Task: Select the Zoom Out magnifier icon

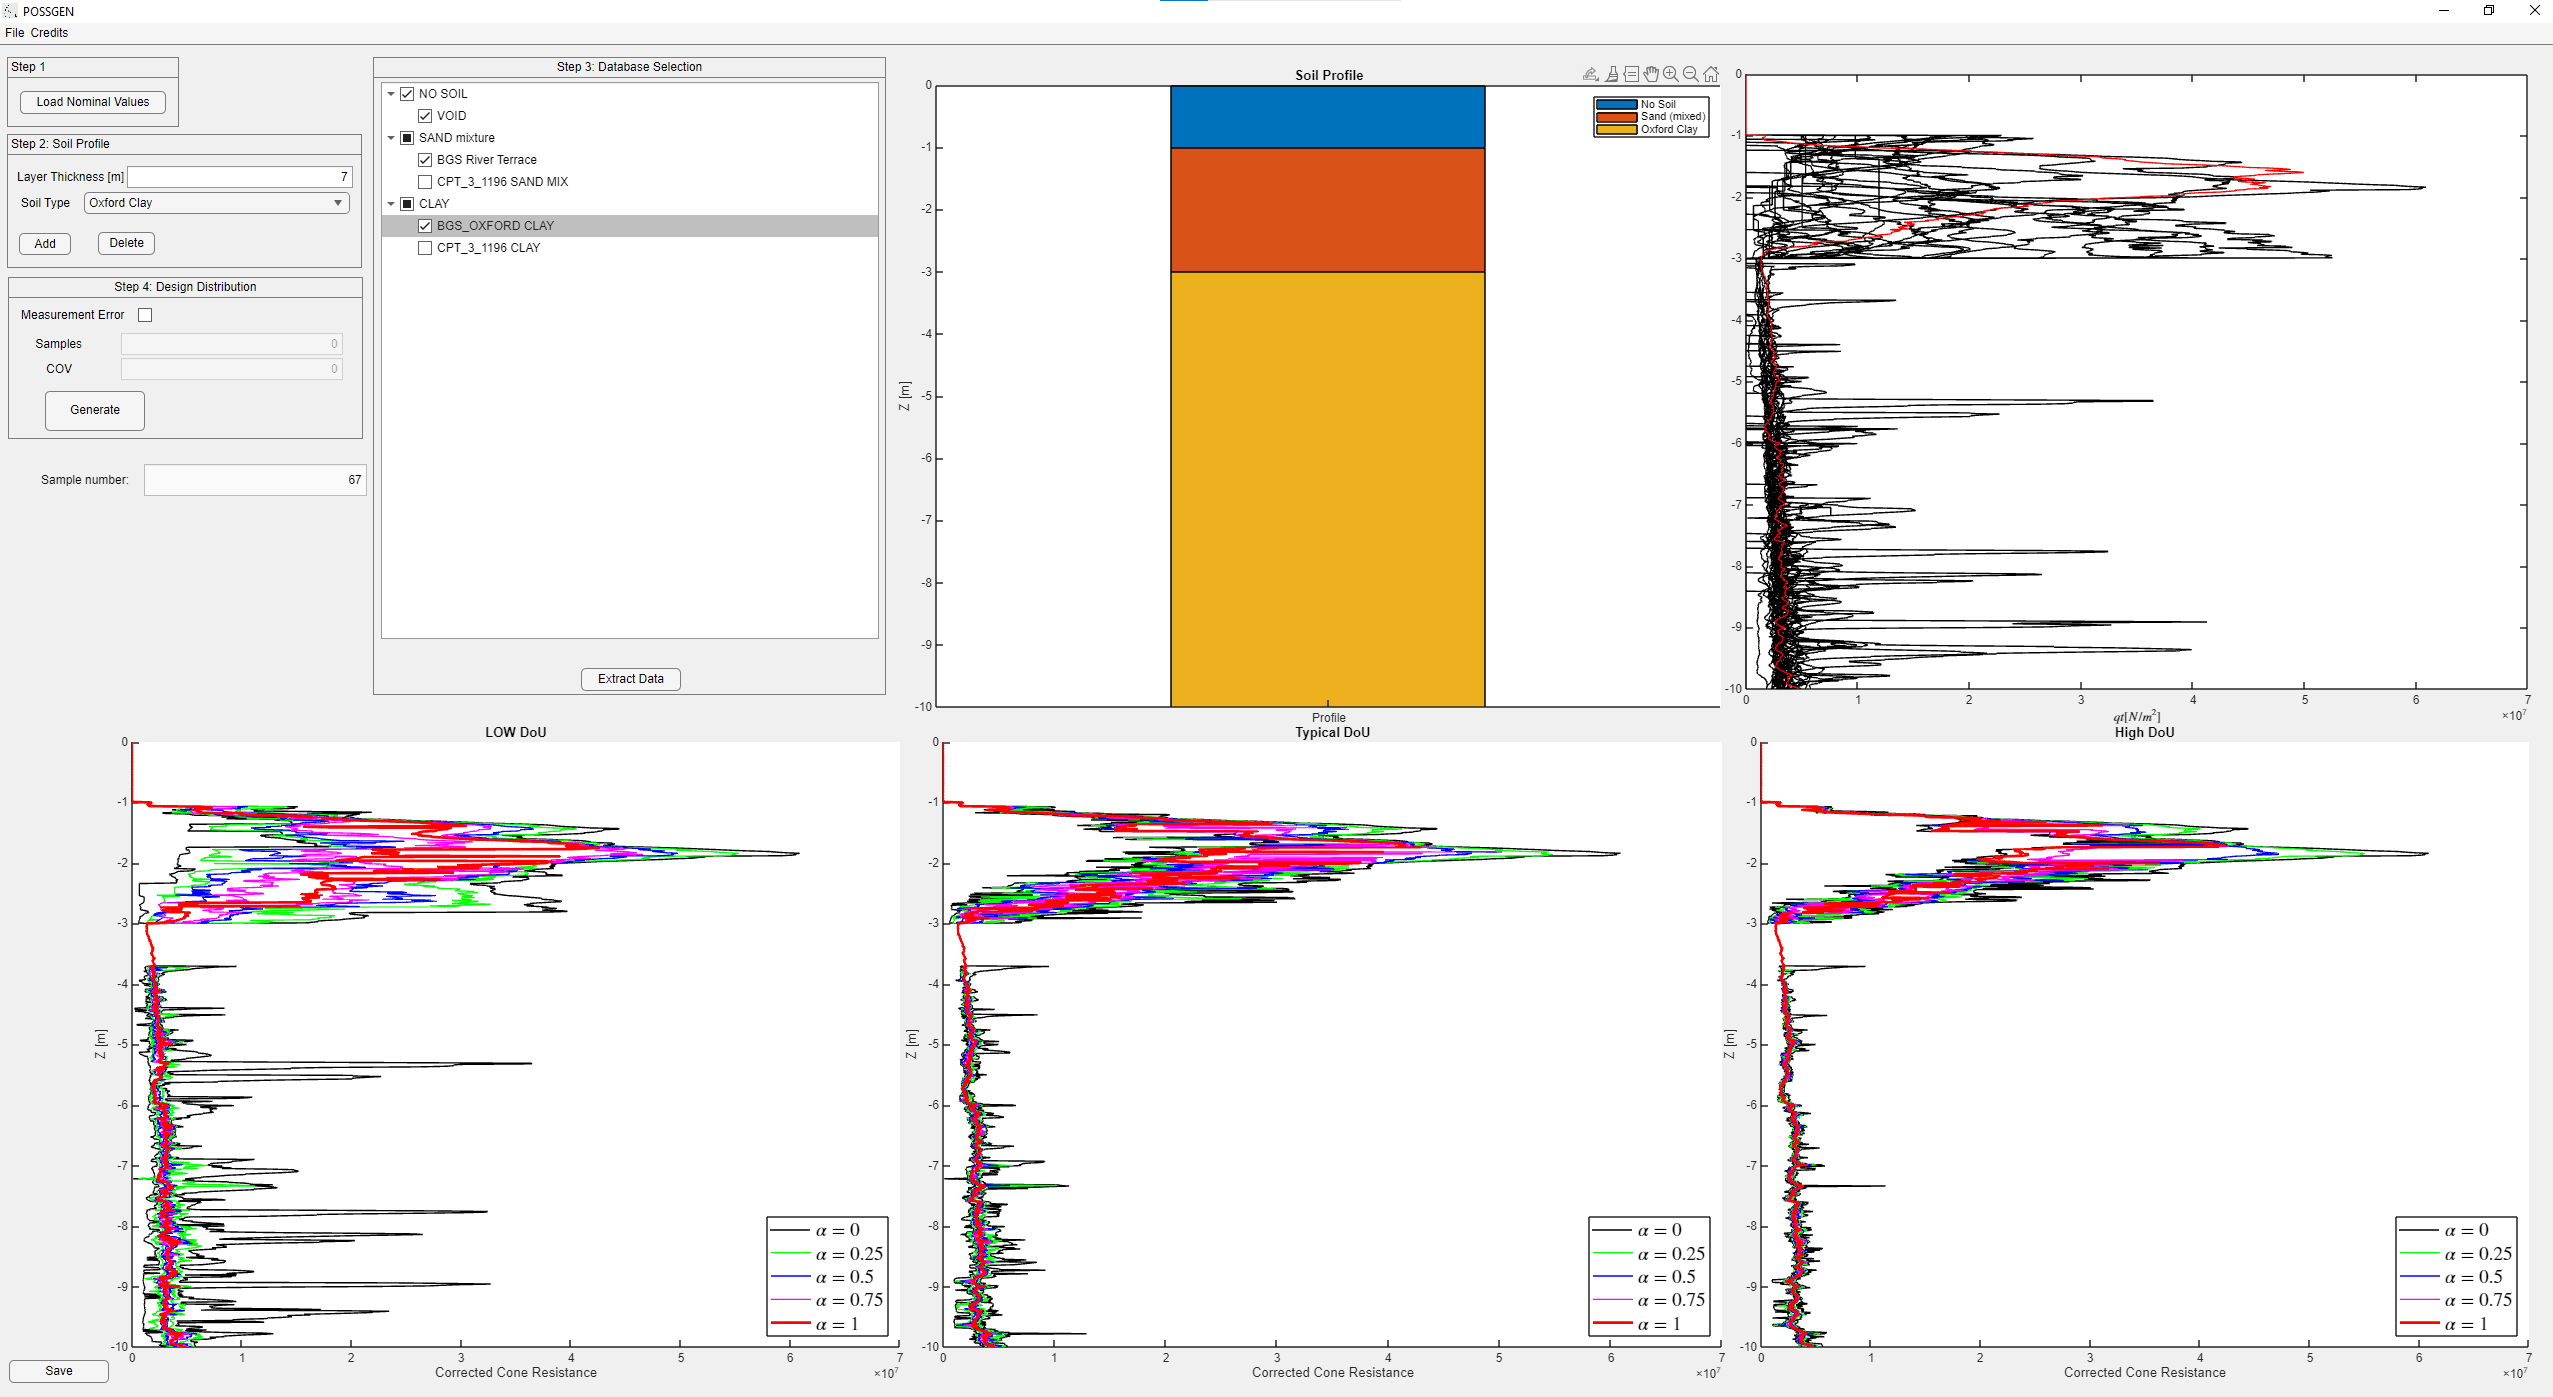Action: pyautogui.click(x=1691, y=74)
